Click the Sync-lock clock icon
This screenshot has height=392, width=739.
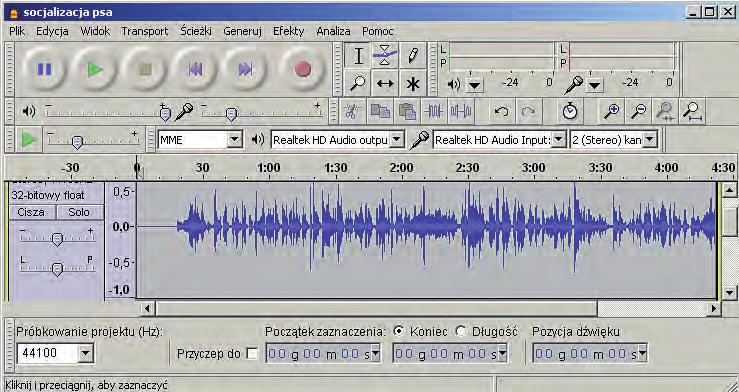click(x=570, y=112)
